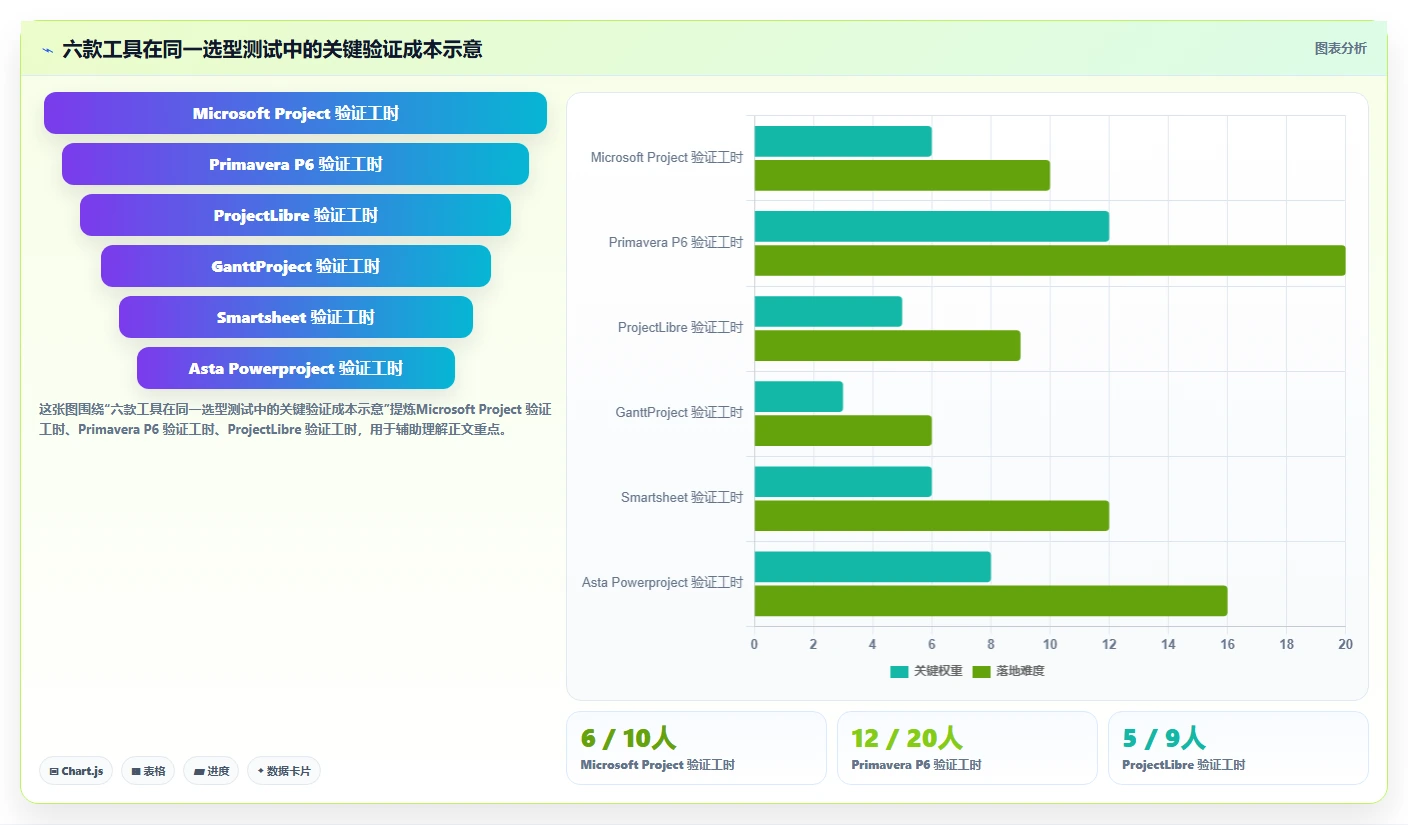Click the x-axis tick value 10
The image size is (1408, 825).
pyautogui.click(x=1050, y=644)
